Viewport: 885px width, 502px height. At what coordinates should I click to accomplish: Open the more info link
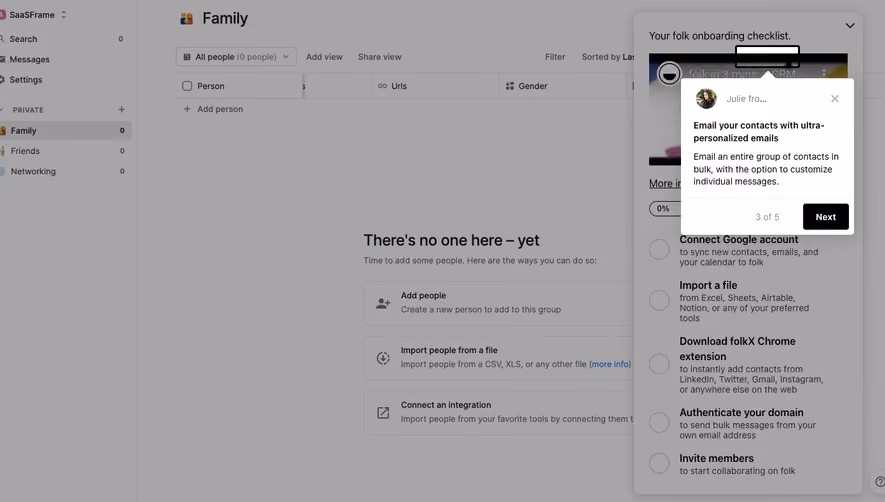click(610, 364)
